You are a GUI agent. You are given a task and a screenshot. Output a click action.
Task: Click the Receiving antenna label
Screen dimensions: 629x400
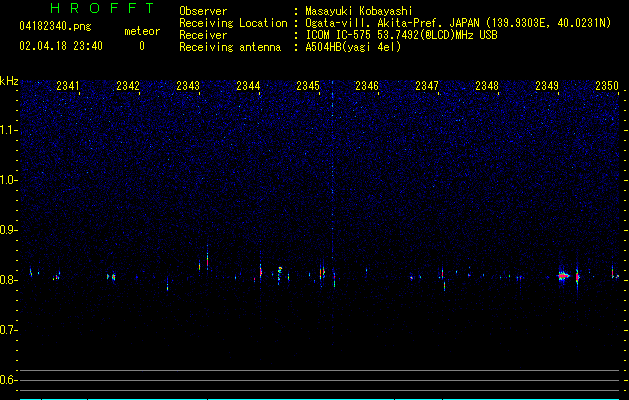(230, 47)
